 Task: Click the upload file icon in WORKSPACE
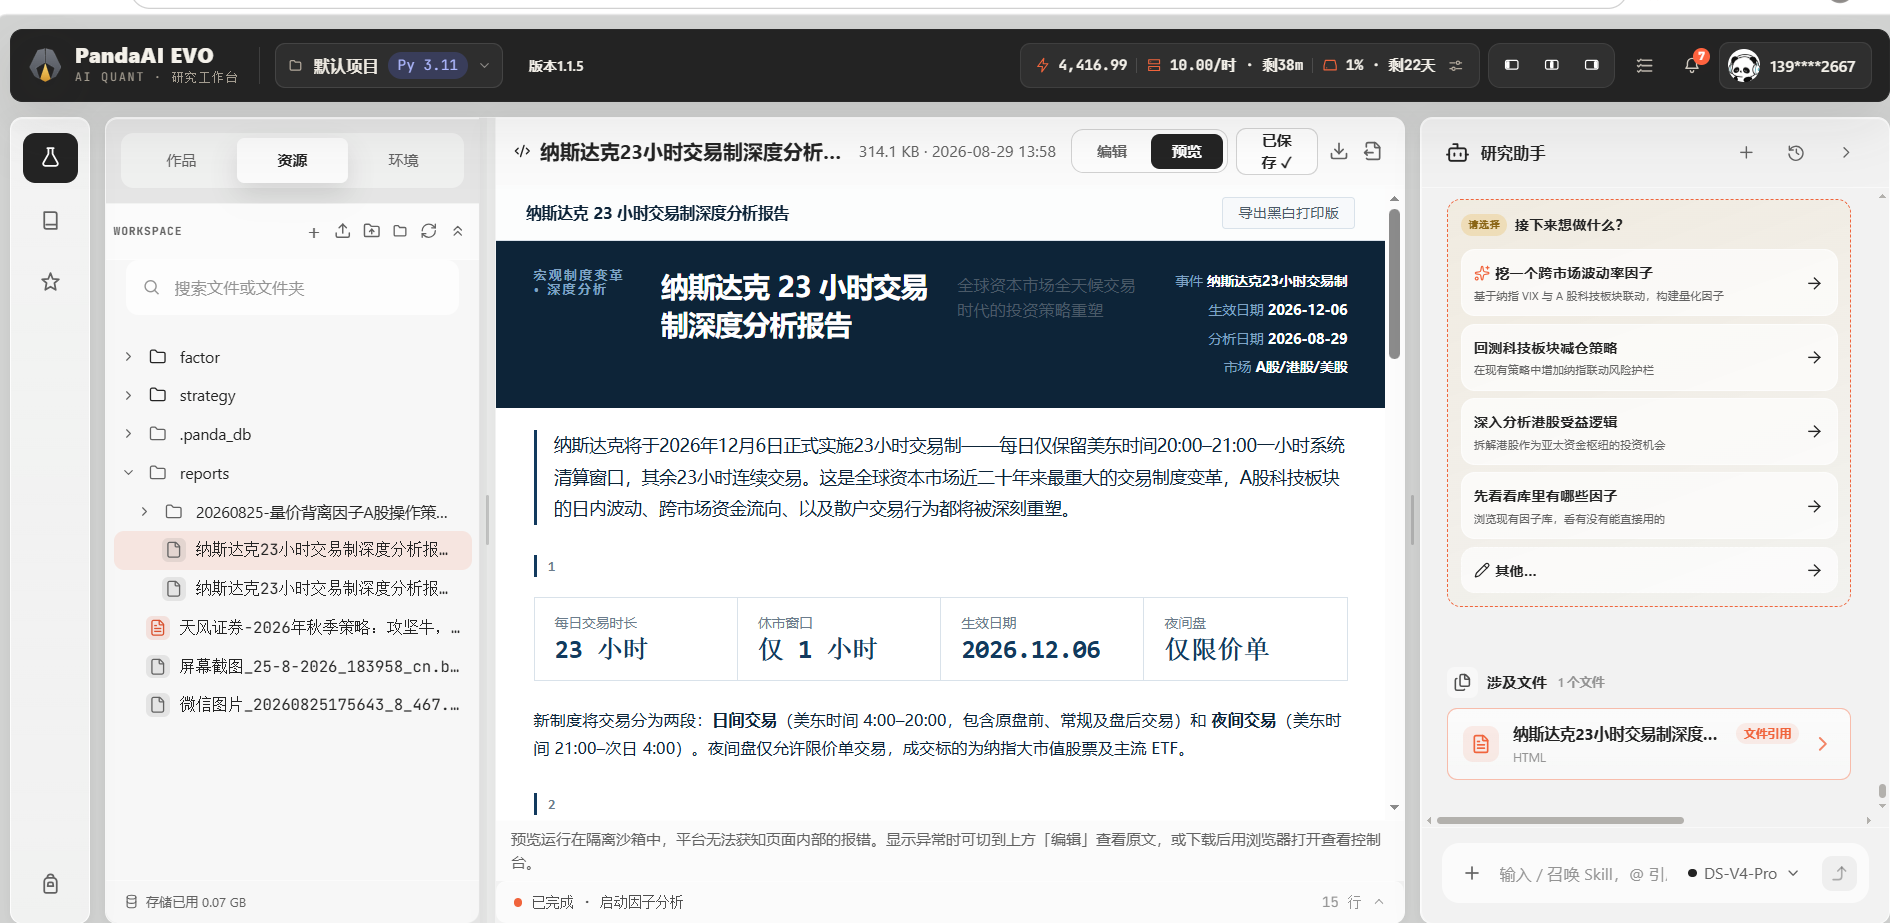click(342, 231)
